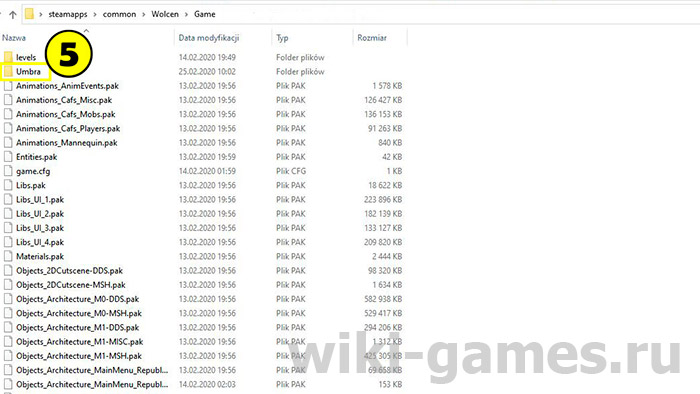The height and width of the screenshot is (394, 700).
Task: Select the Objects_Architecture_M1-MISC.pak file
Action: (x=79, y=342)
